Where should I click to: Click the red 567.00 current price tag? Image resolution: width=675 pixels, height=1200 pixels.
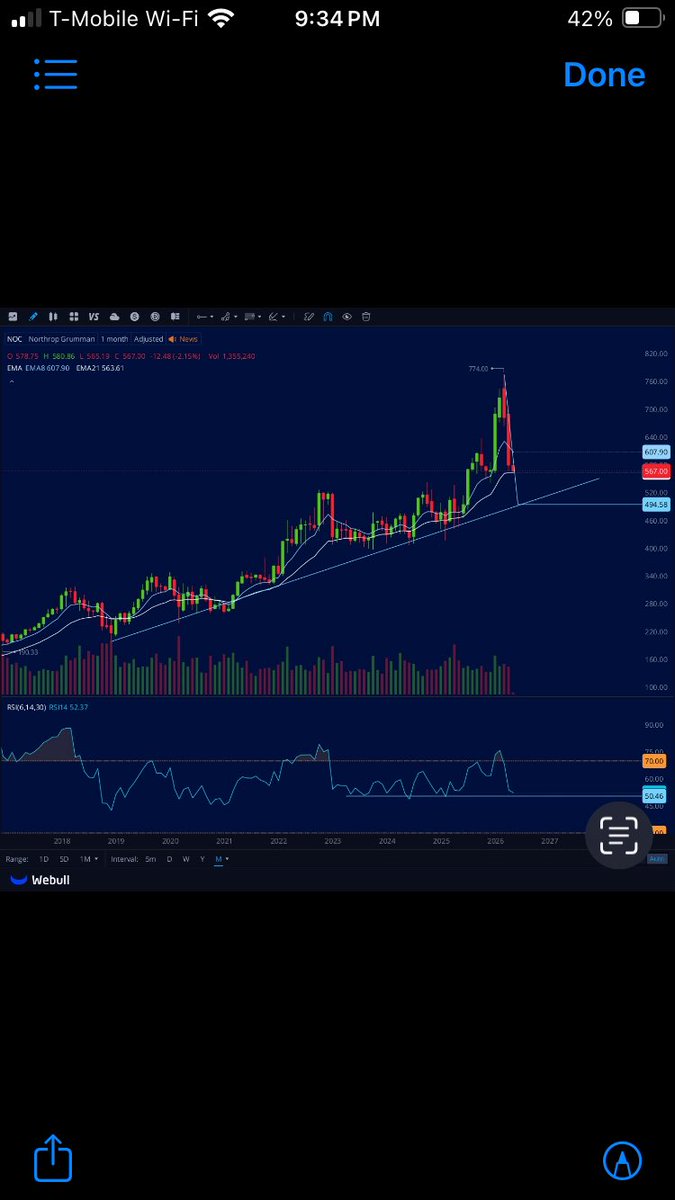(656, 471)
